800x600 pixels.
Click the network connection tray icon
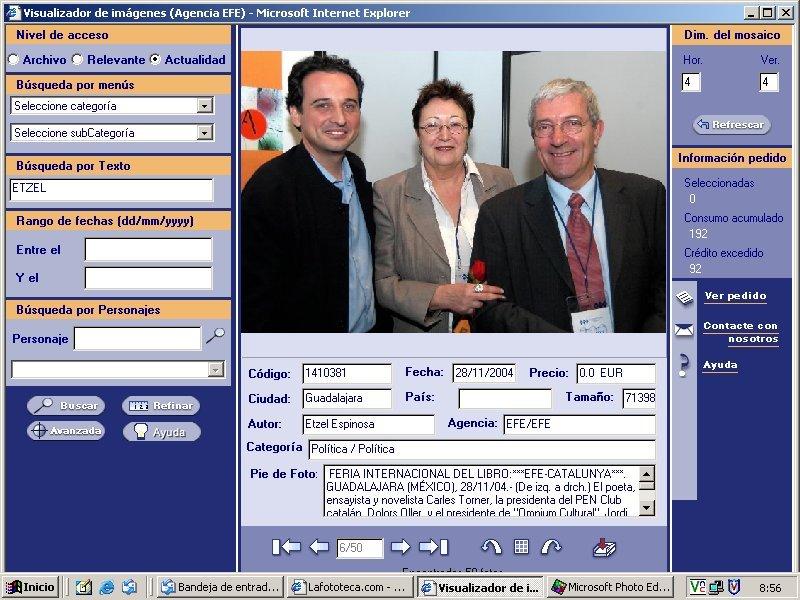point(716,587)
